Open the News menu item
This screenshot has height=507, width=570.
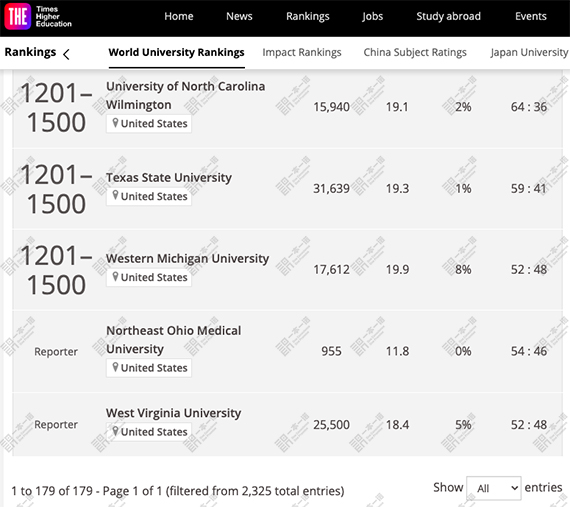click(239, 16)
